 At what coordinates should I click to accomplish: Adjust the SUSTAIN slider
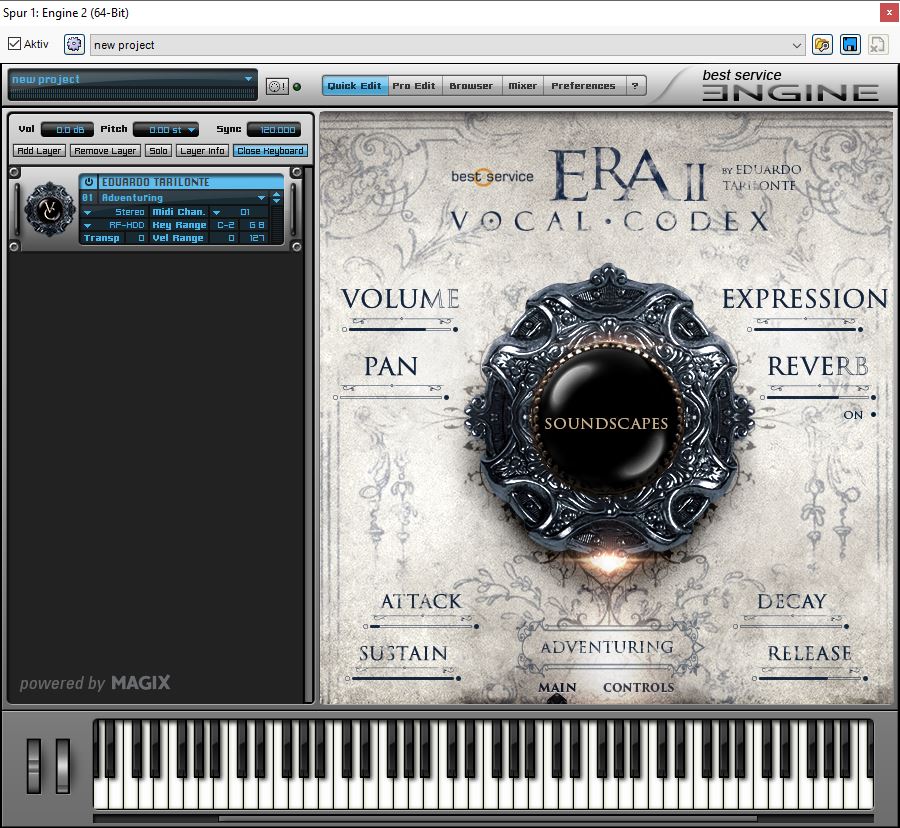click(403, 678)
